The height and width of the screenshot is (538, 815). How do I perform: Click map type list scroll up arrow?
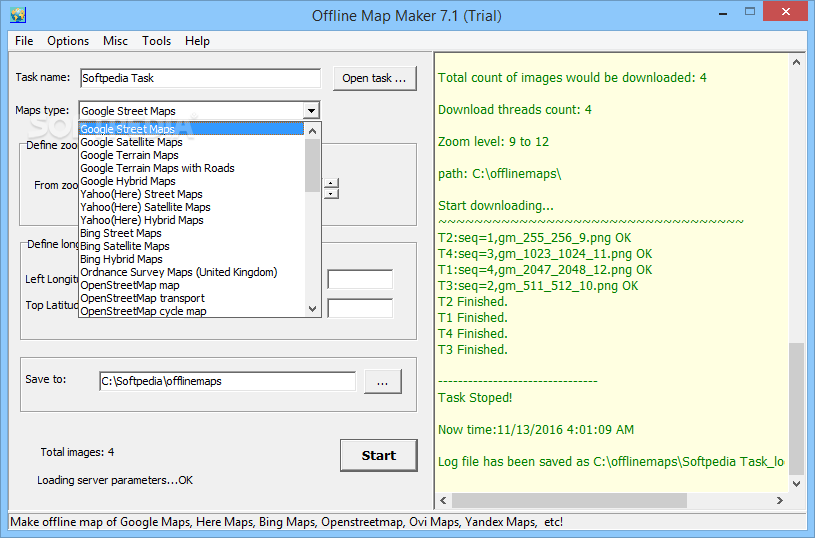[312, 131]
